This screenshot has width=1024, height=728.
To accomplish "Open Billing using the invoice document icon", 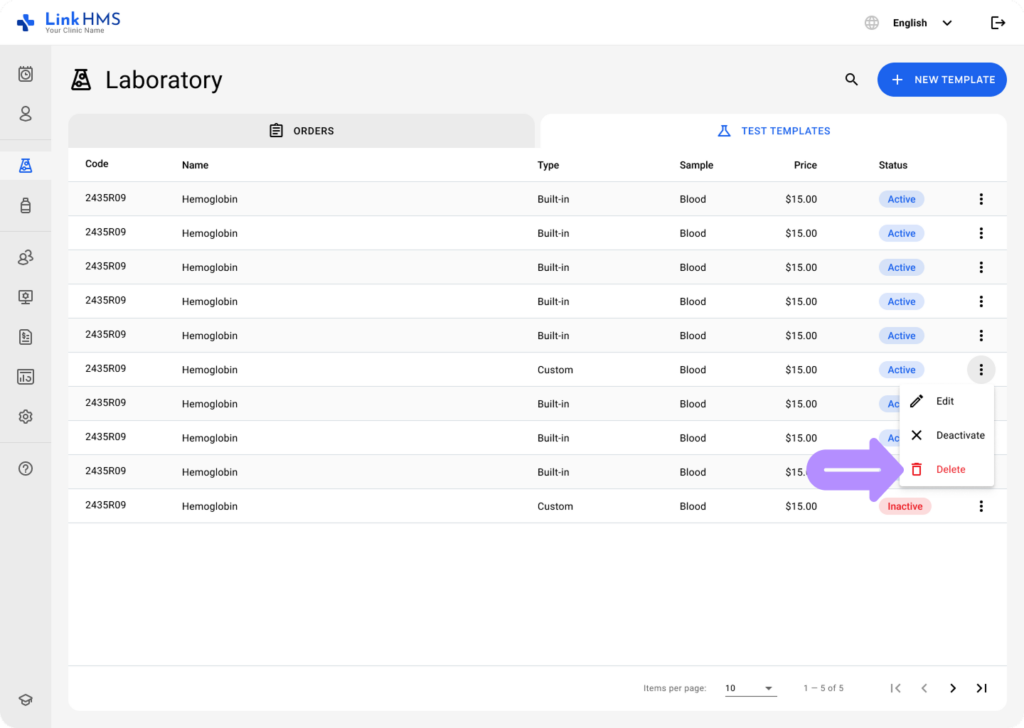I will [25, 337].
